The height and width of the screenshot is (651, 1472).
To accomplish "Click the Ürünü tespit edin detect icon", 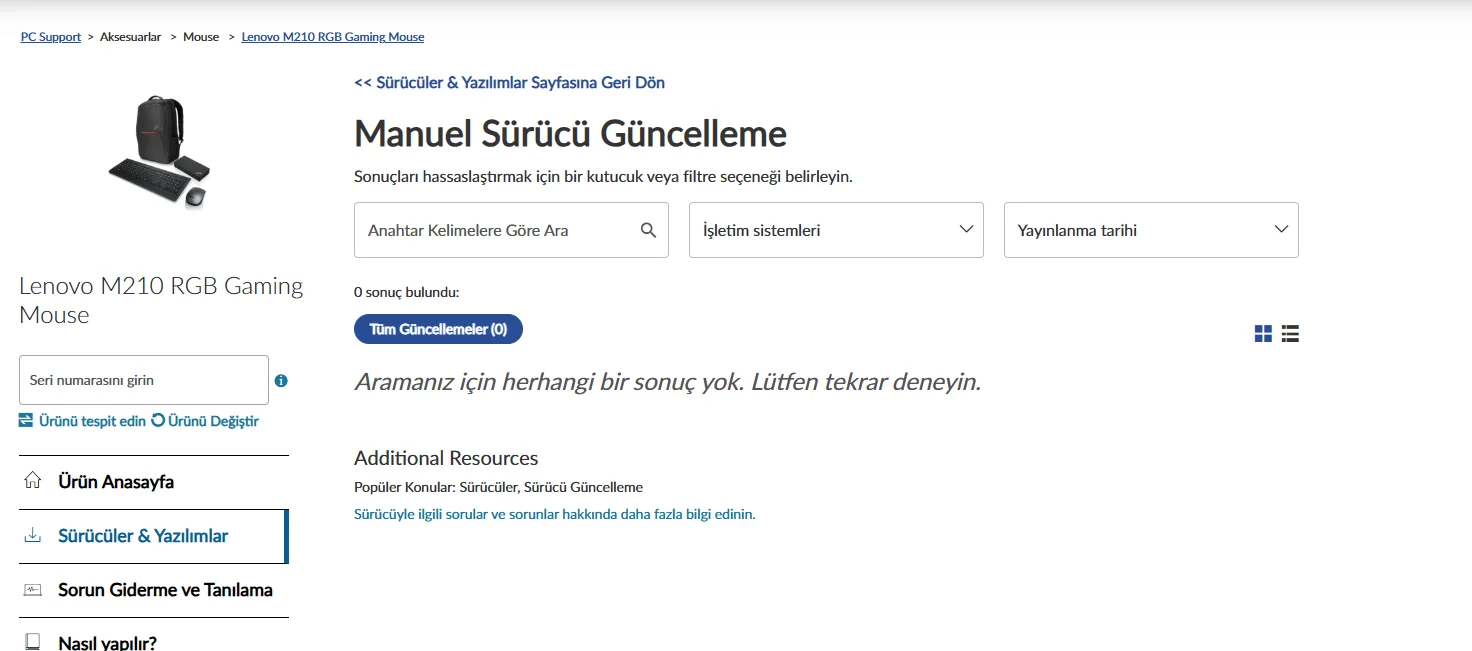I will tap(26, 421).
